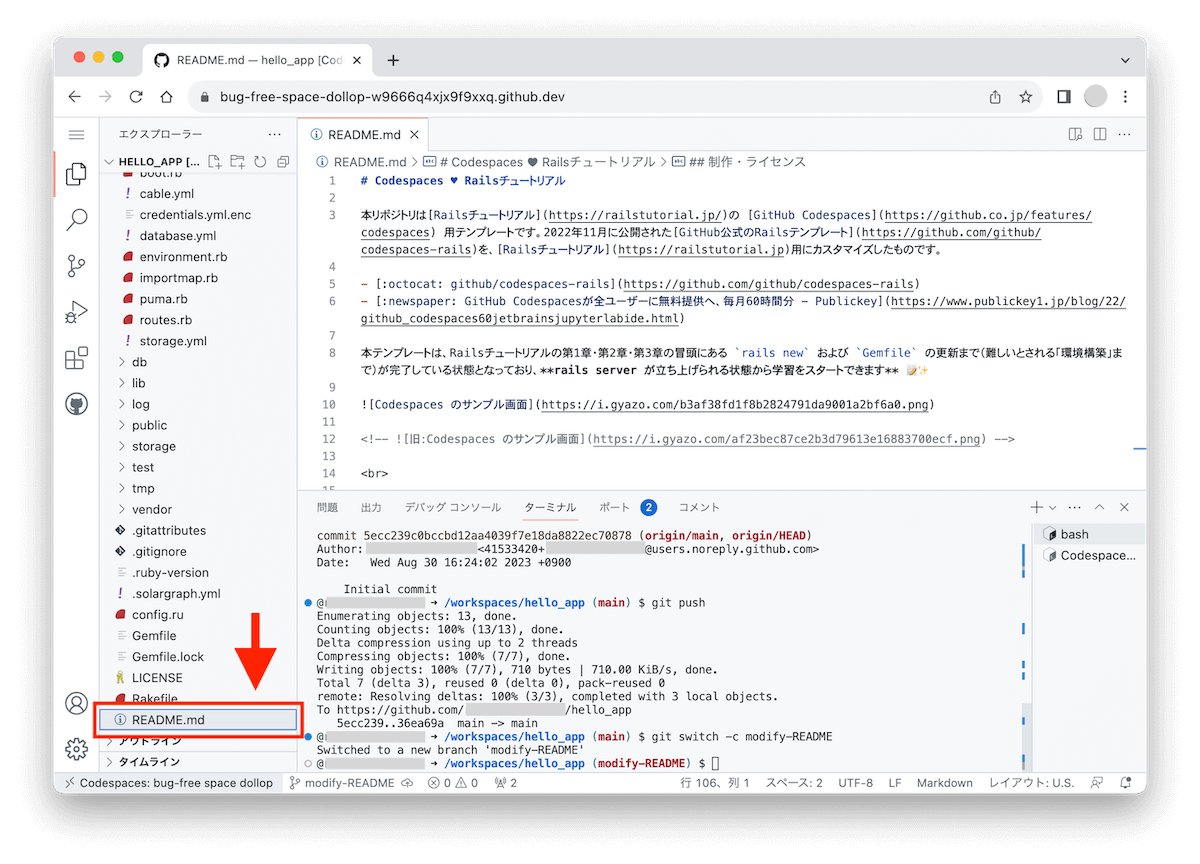Image resolution: width=1200 pixels, height=864 pixels.
Task: Open the Extensions view
Action: pos(76,358)
